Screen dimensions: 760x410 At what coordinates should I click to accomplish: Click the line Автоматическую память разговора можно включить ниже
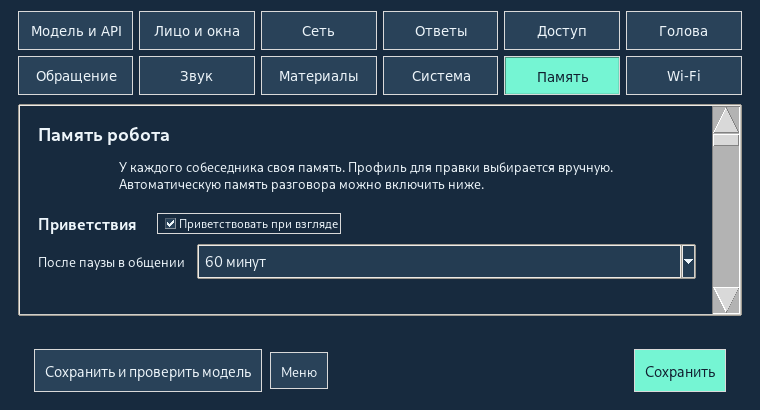[x=301, y=185]
